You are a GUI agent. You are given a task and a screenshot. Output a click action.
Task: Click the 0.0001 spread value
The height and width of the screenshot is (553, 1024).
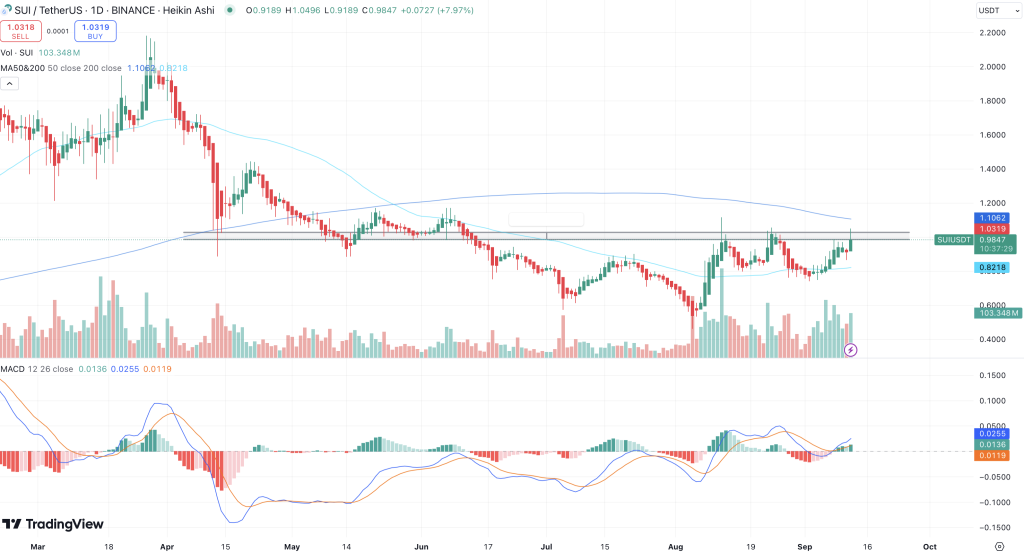coord(58,31)
